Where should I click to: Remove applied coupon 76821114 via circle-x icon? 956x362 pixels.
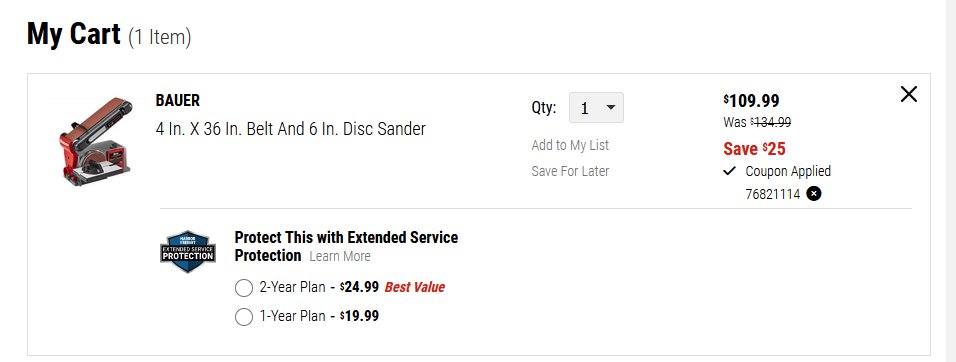(x=814, y=194)
